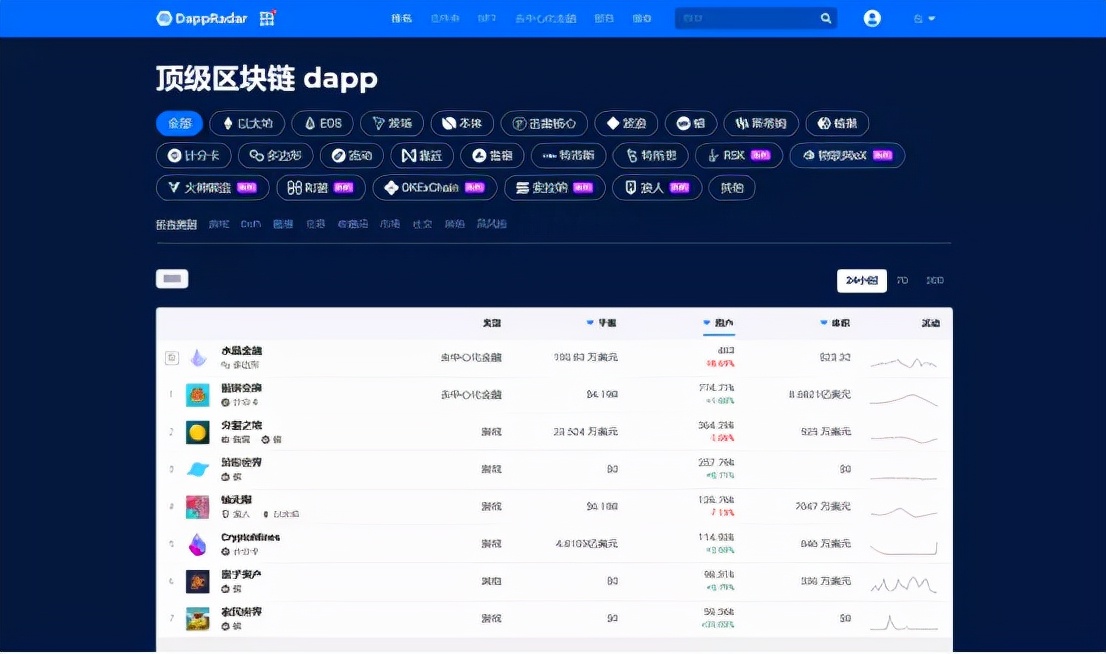Open the apps grid icon with red badge
1106x654 pixels.
coord(266,17)
